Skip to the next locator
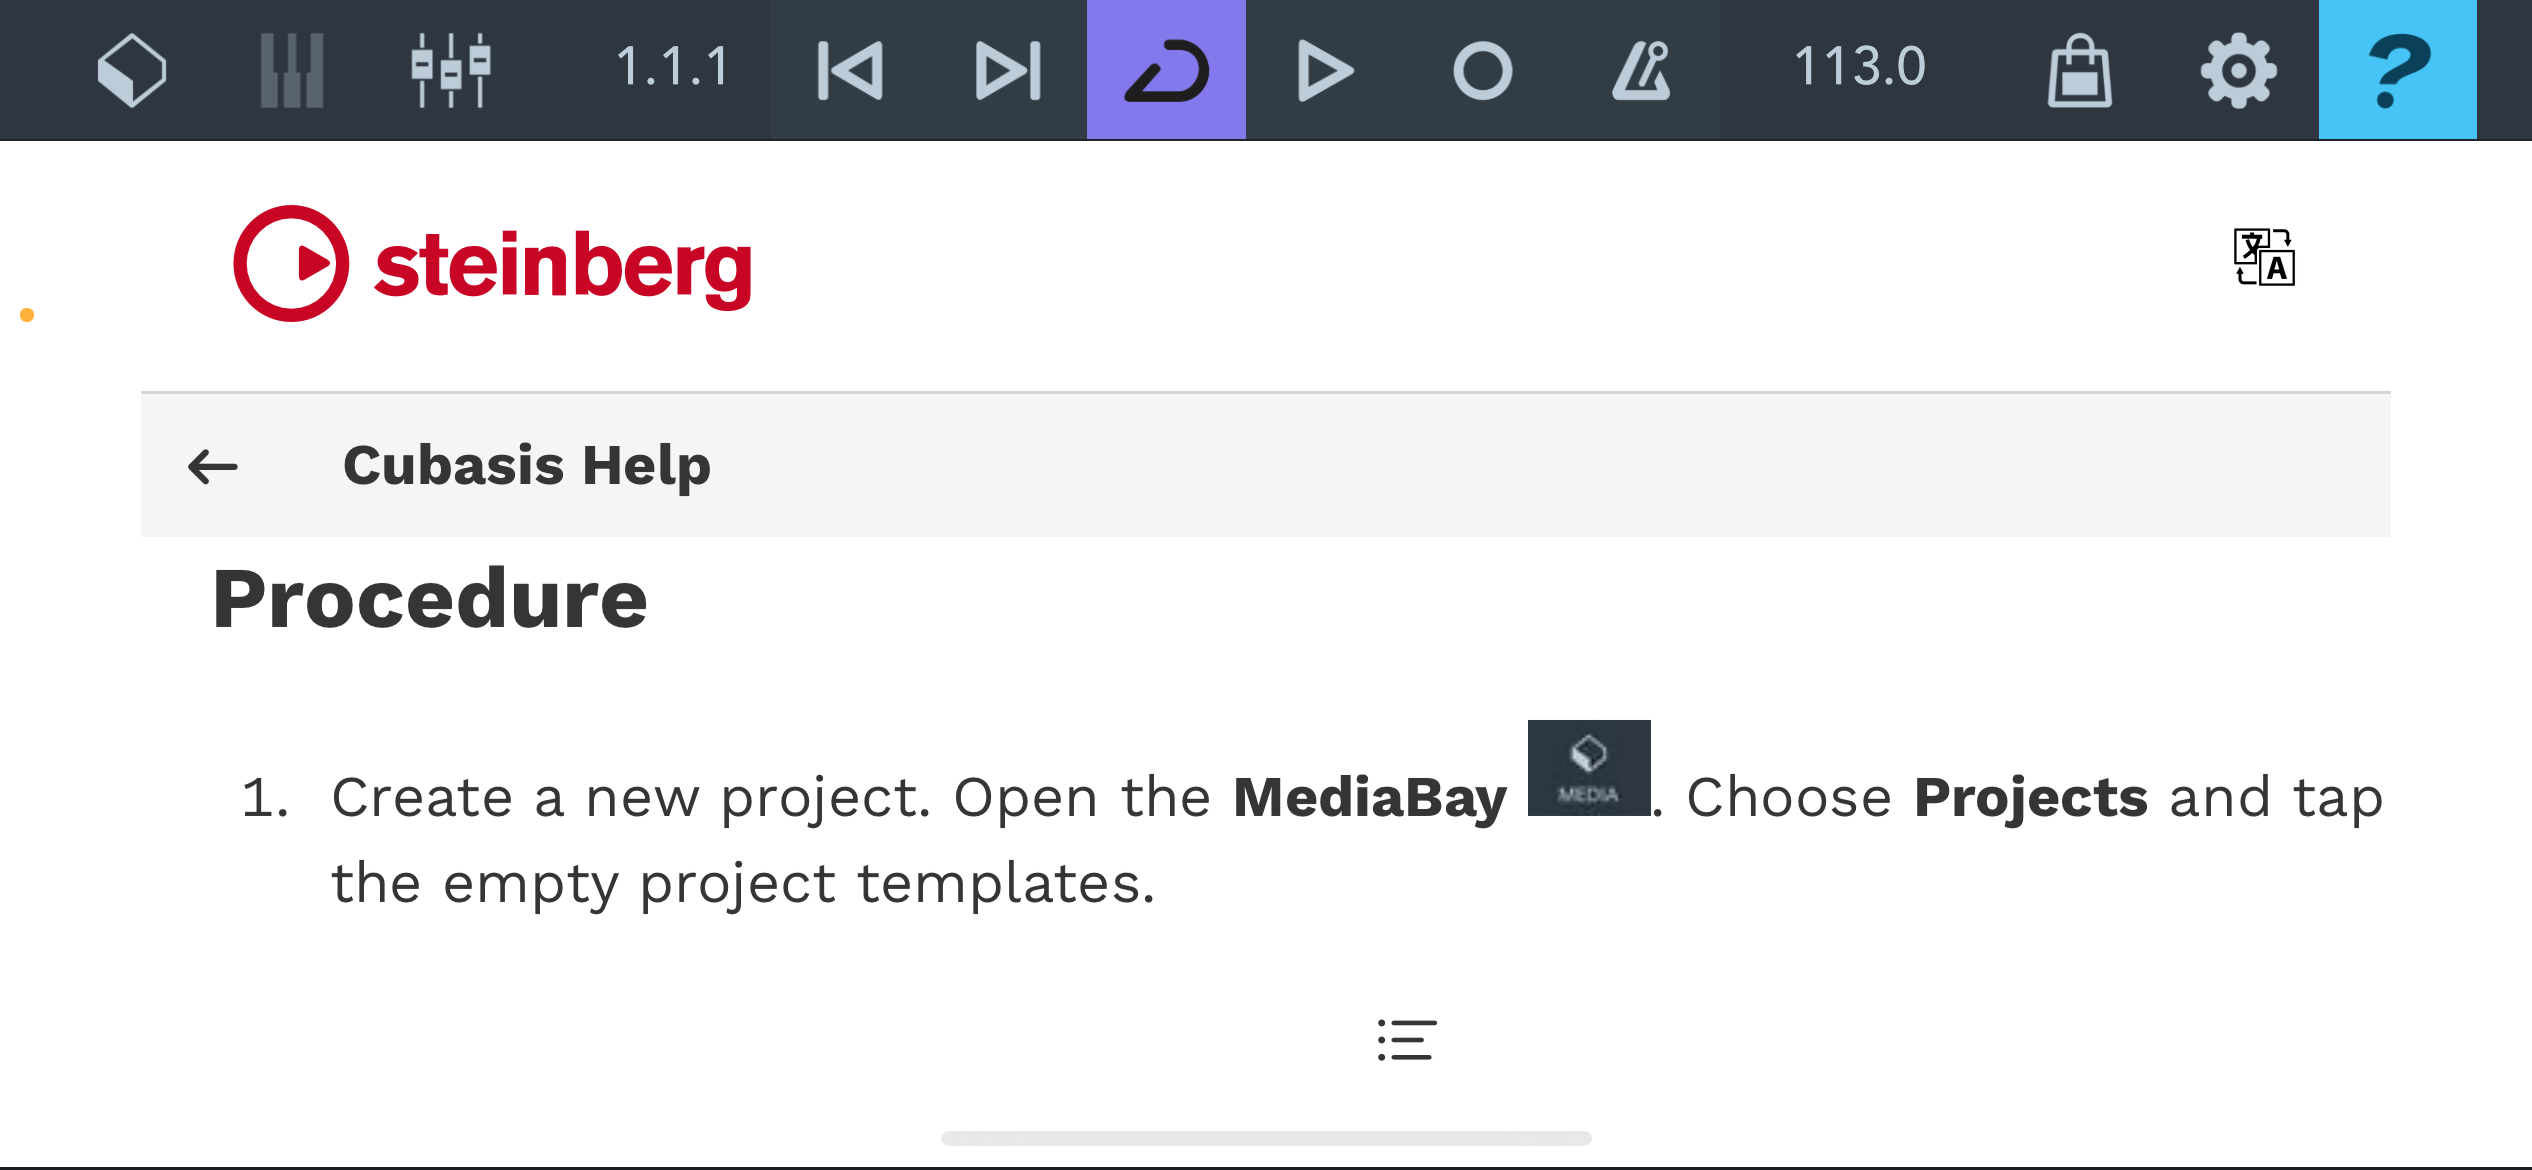This screenshot has height=1170, width=2532. 1008,70
